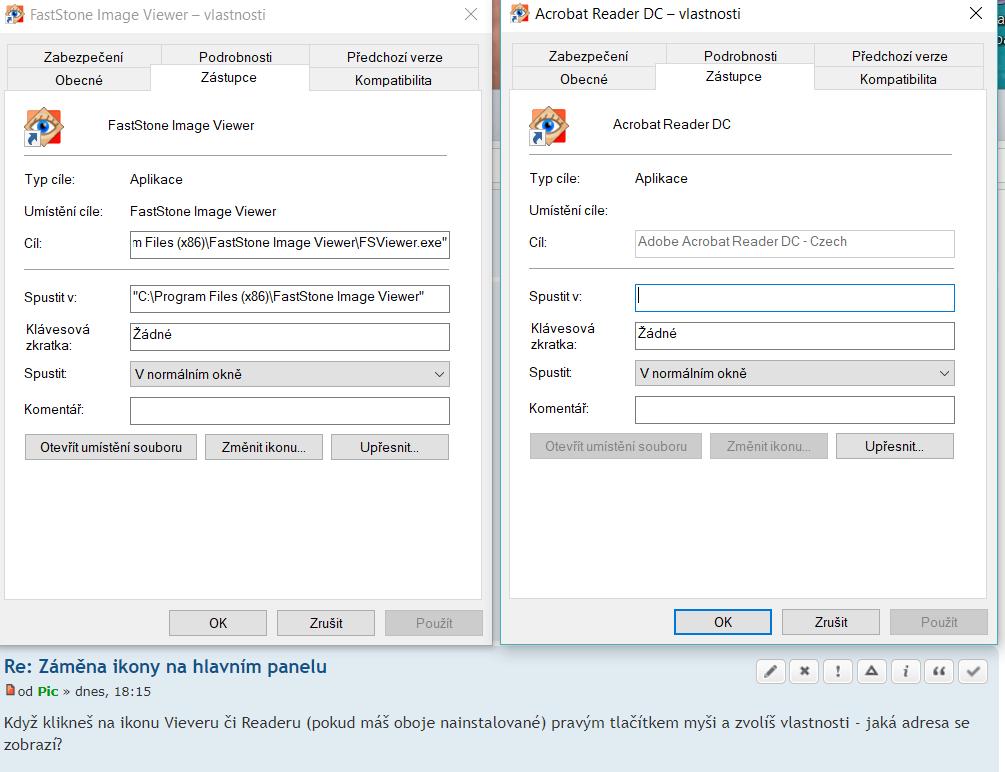
Task: Click Klávesová zkratka field in Acrobat dialog
Action: pos(795,335)
